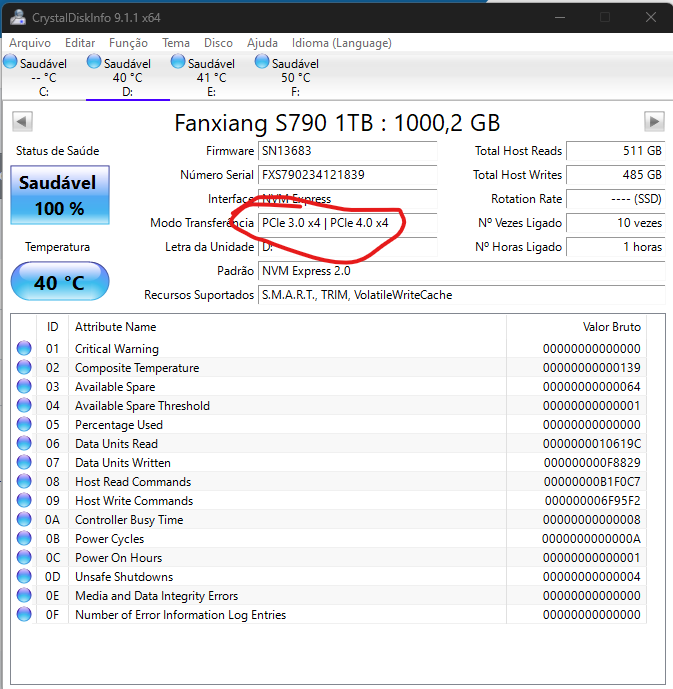The image size is (673, 689).
Task: Select drive E: health status orb
Action: pyautogui.click(x=177, y=61)
